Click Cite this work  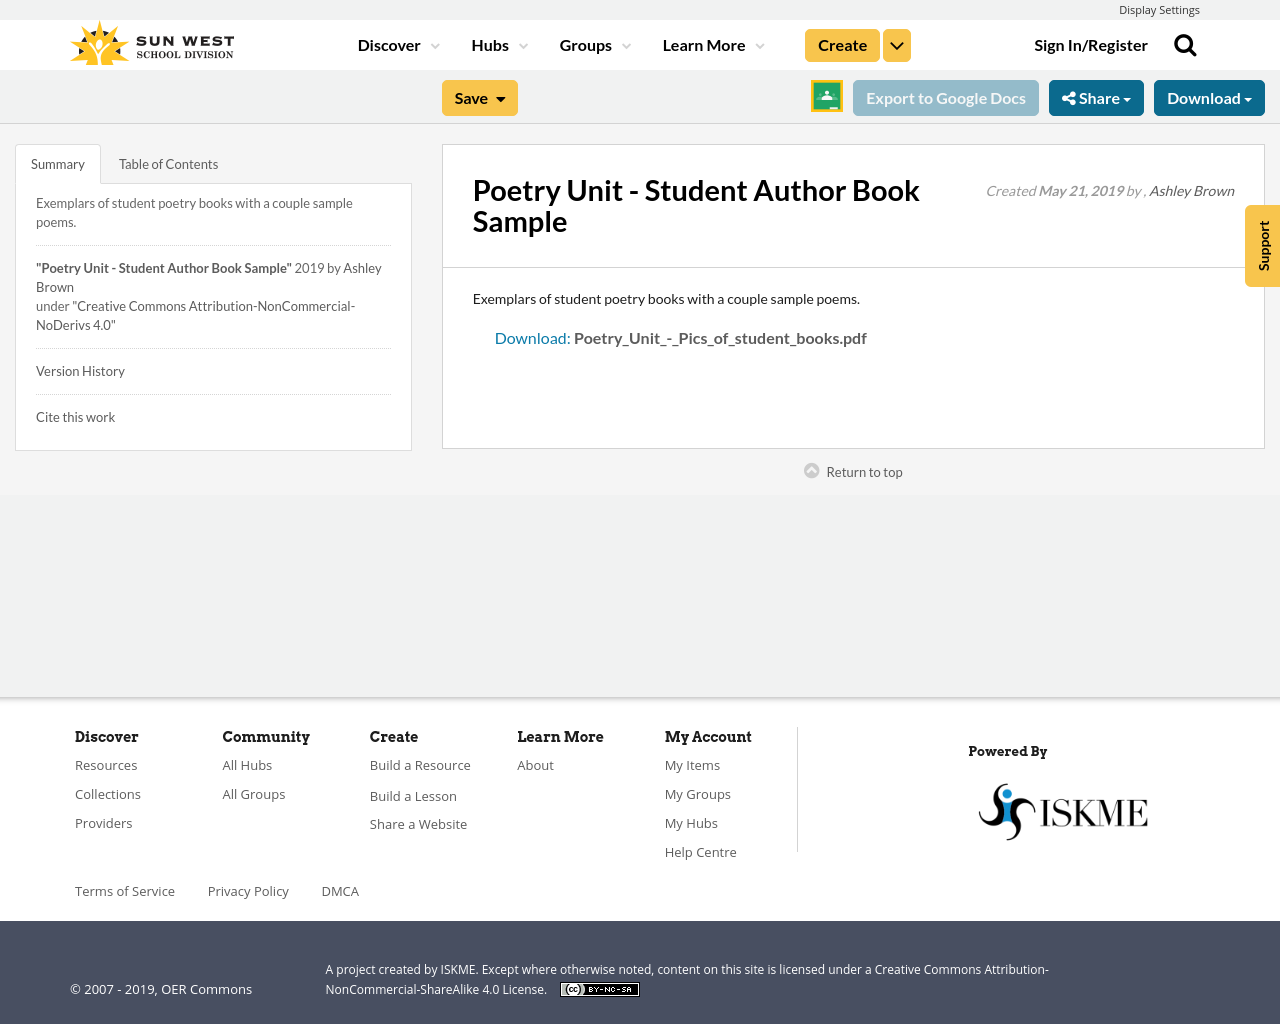click(75, 416)
